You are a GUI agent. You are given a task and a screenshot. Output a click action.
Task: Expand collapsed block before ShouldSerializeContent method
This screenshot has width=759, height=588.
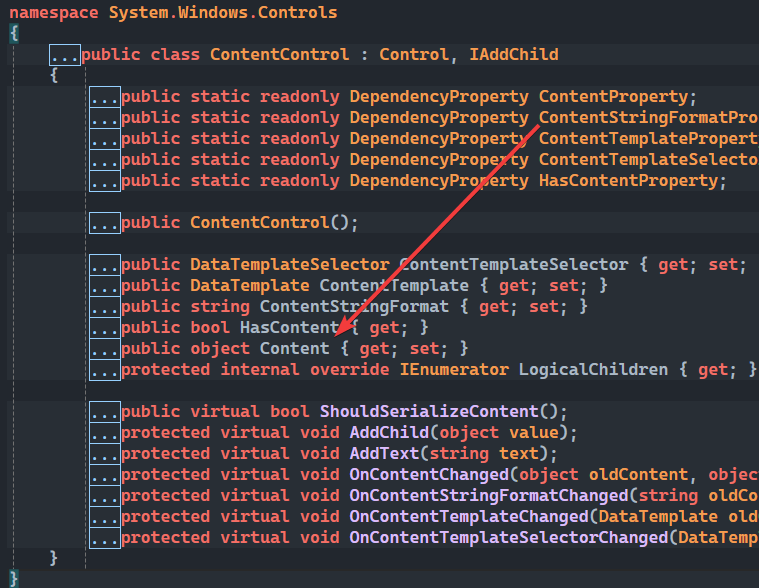[105, 412]
